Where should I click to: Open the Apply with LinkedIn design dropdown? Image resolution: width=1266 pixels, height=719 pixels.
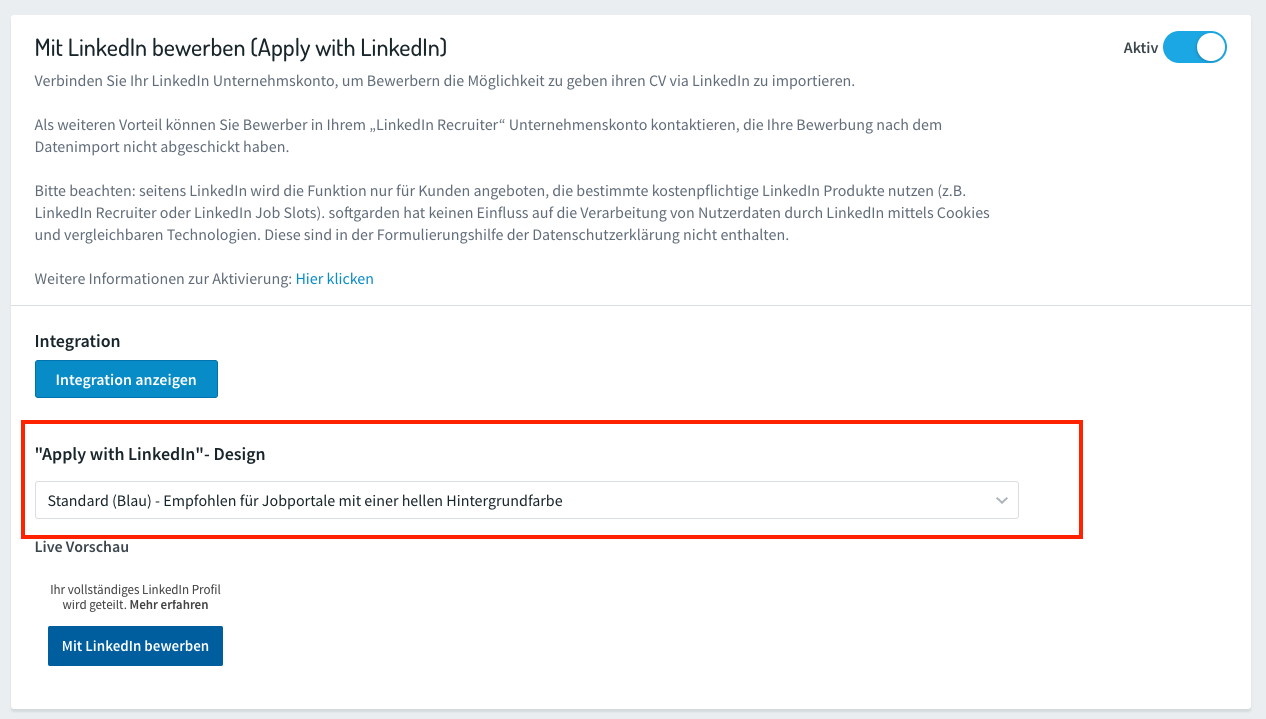[x=527, y=500]
